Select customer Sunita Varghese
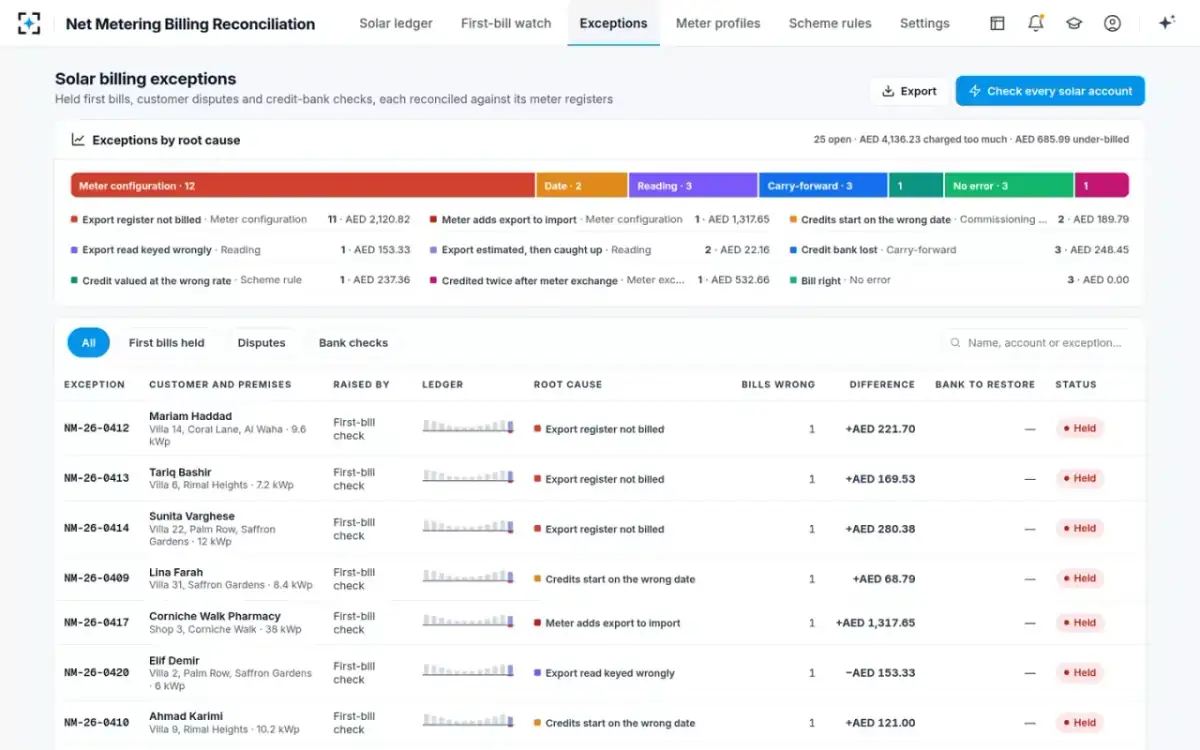Screen dimensions: 1200x750 pos(192,516)
